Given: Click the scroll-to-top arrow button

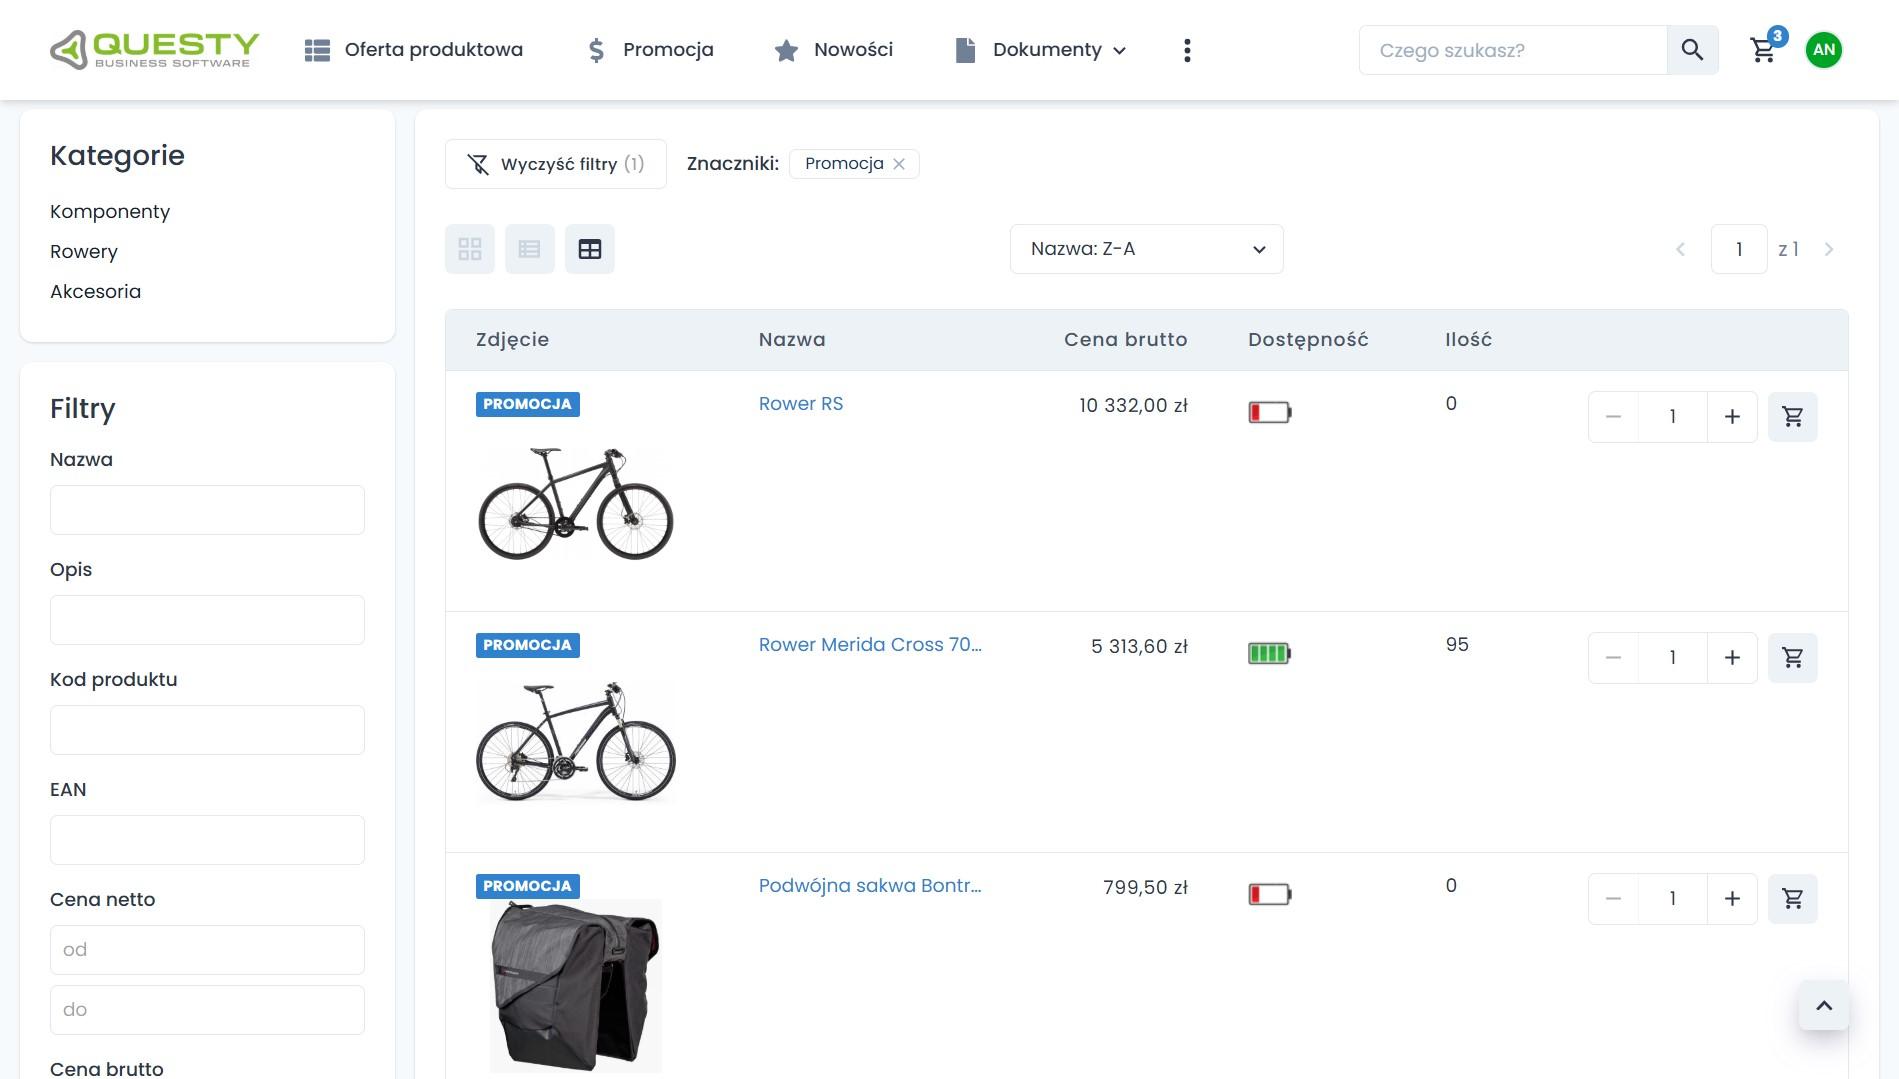Looking at the screenshot, I should [1824, 1006].
